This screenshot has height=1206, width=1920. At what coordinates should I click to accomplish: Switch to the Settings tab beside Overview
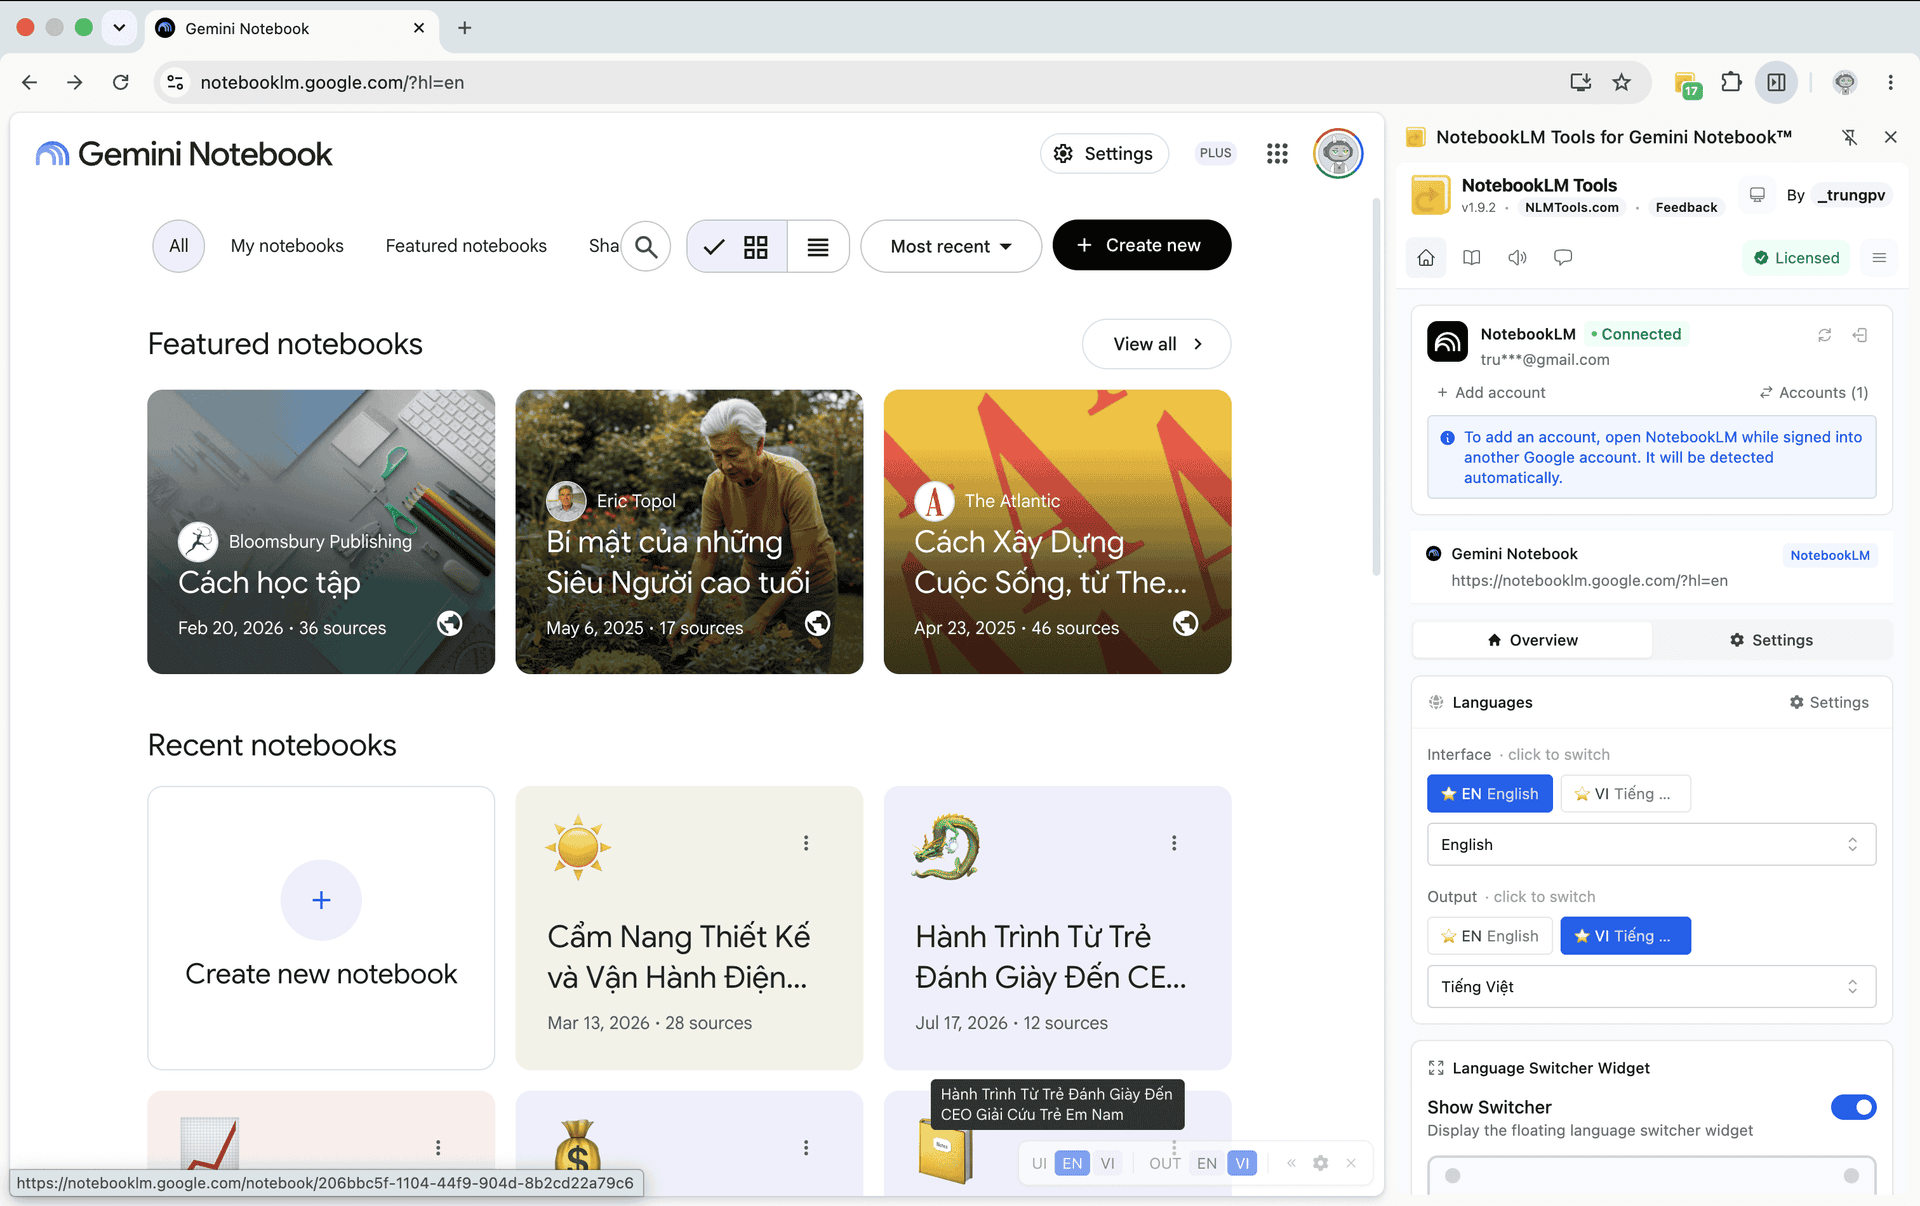(x=1771, y=640)
